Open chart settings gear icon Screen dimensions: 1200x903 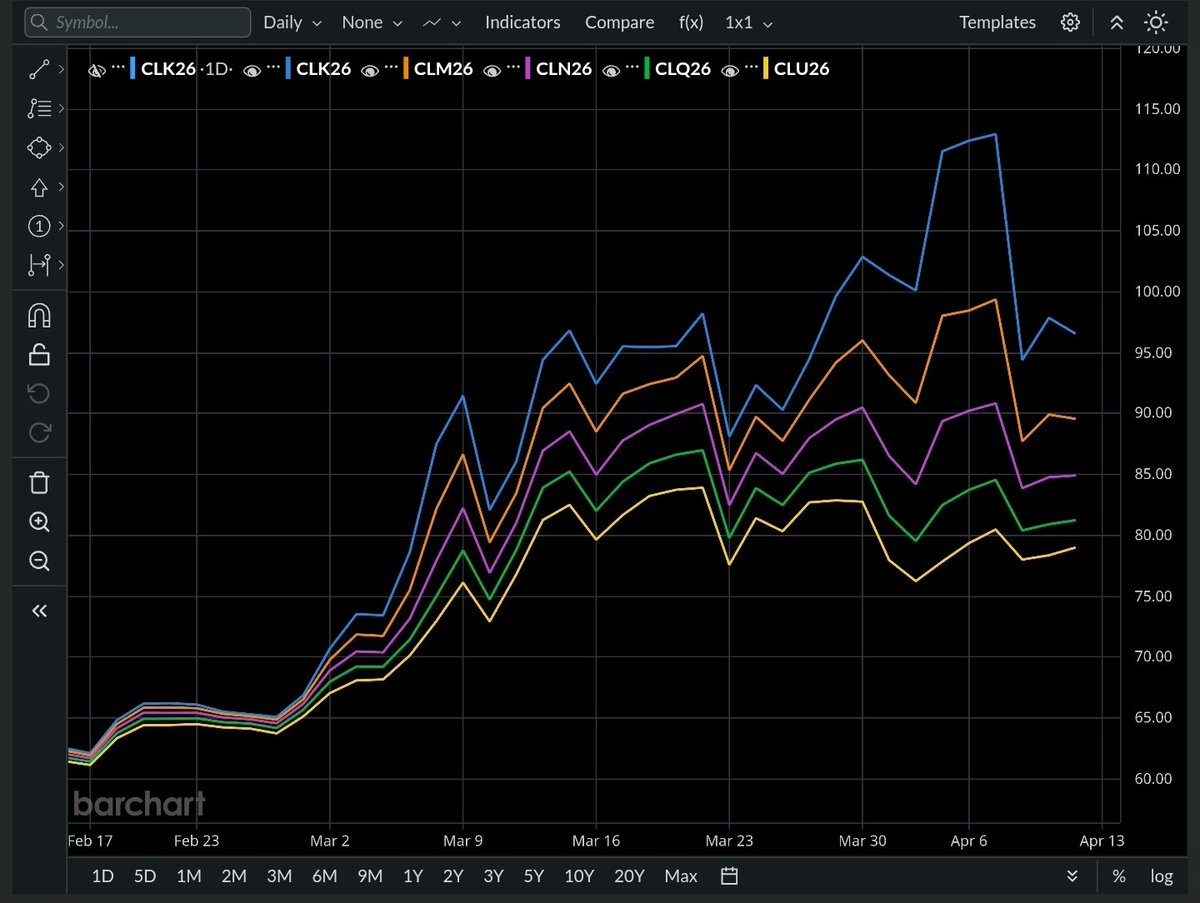point(1070,22)
